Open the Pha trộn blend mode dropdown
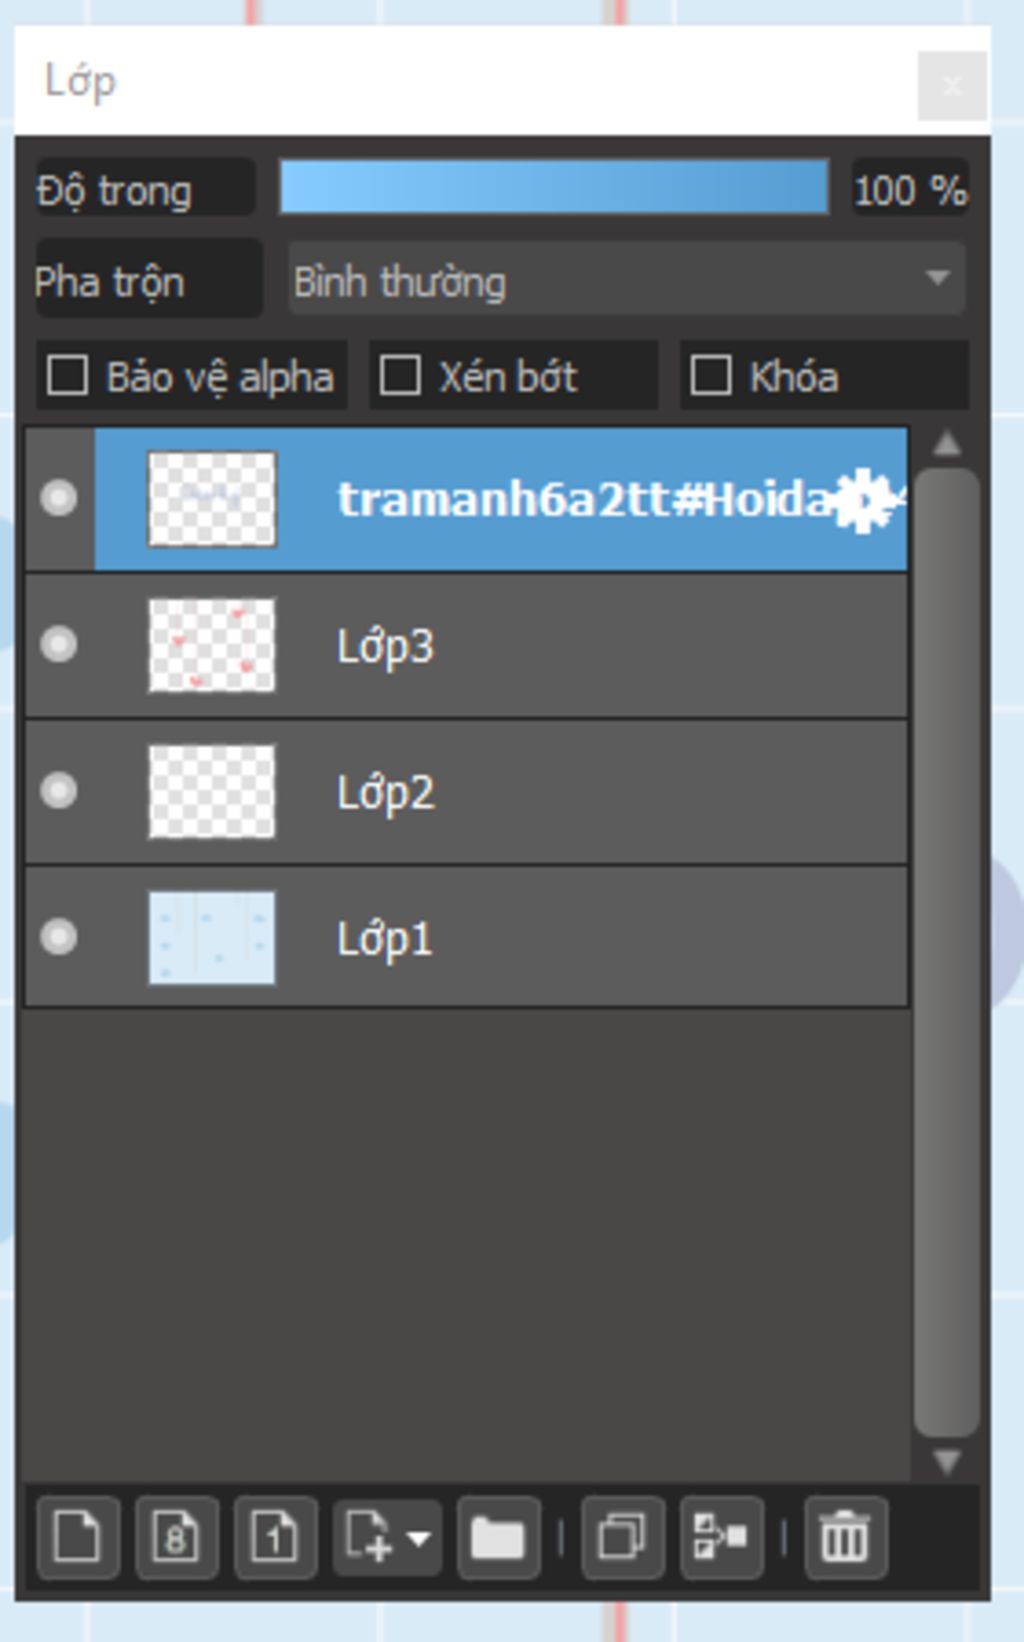 626,280
